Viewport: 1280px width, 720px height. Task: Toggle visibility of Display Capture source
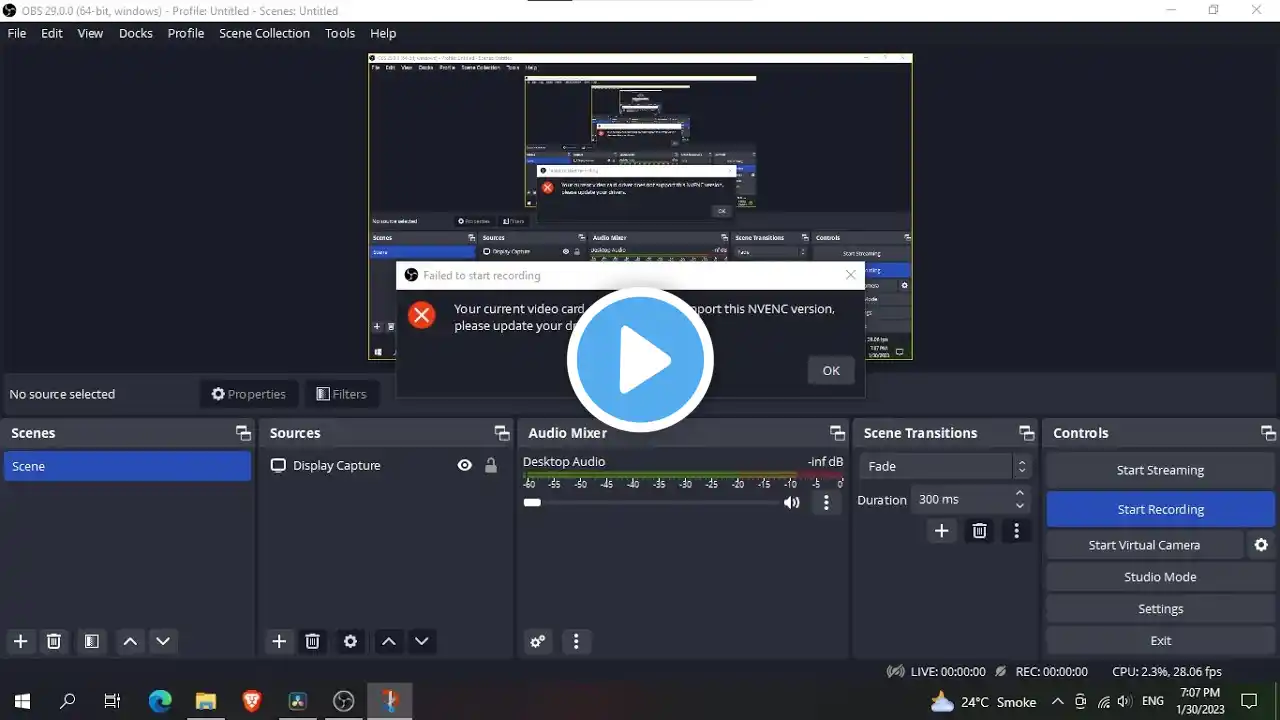point(464,465)
